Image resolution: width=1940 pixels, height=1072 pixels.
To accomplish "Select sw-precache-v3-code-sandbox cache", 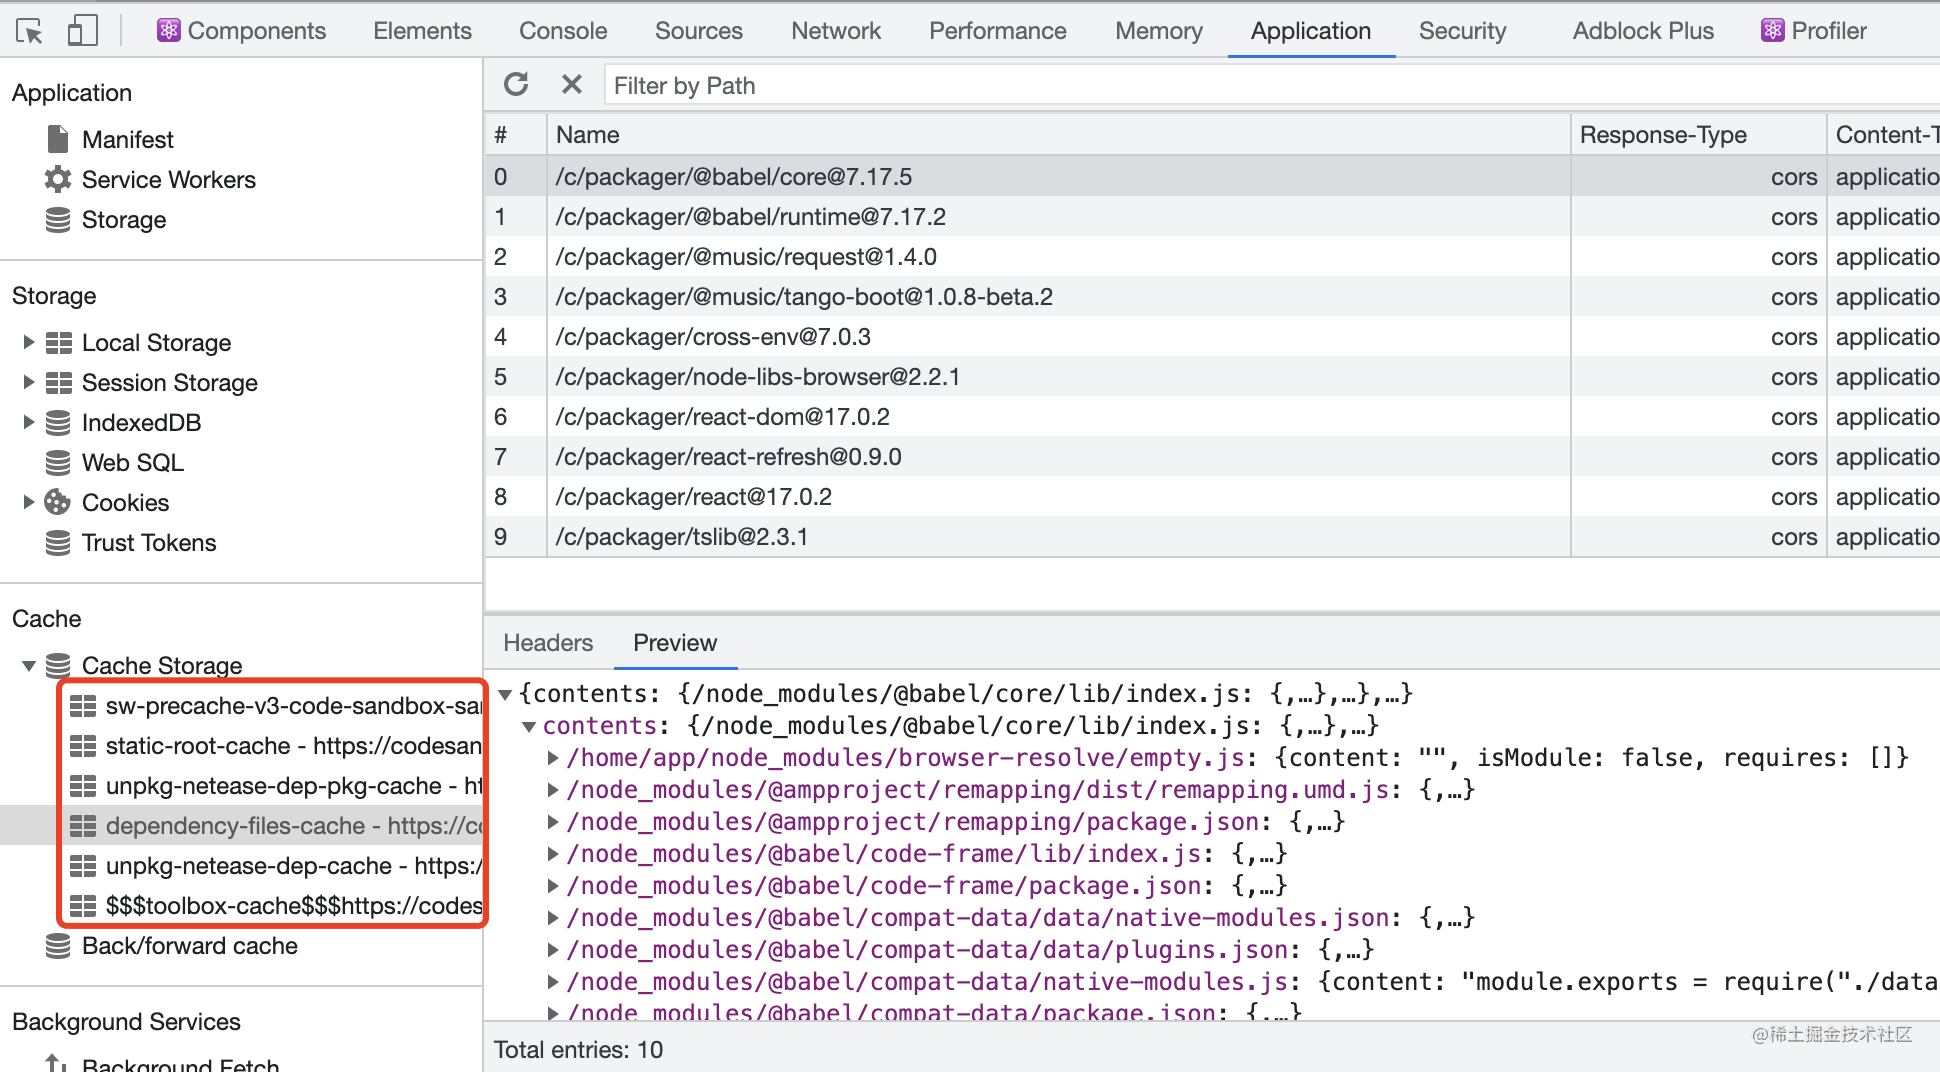I will pos(276,706).
